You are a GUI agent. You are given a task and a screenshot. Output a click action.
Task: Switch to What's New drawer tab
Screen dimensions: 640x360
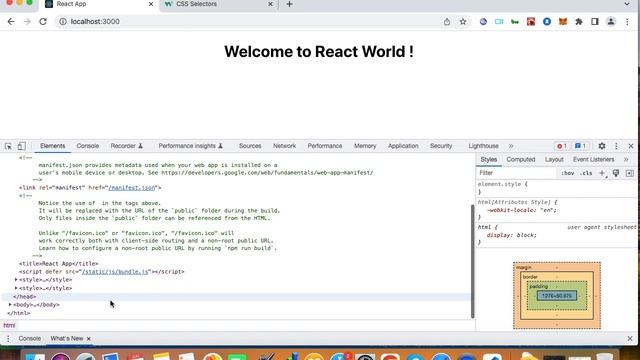click(x=67, y=338)
